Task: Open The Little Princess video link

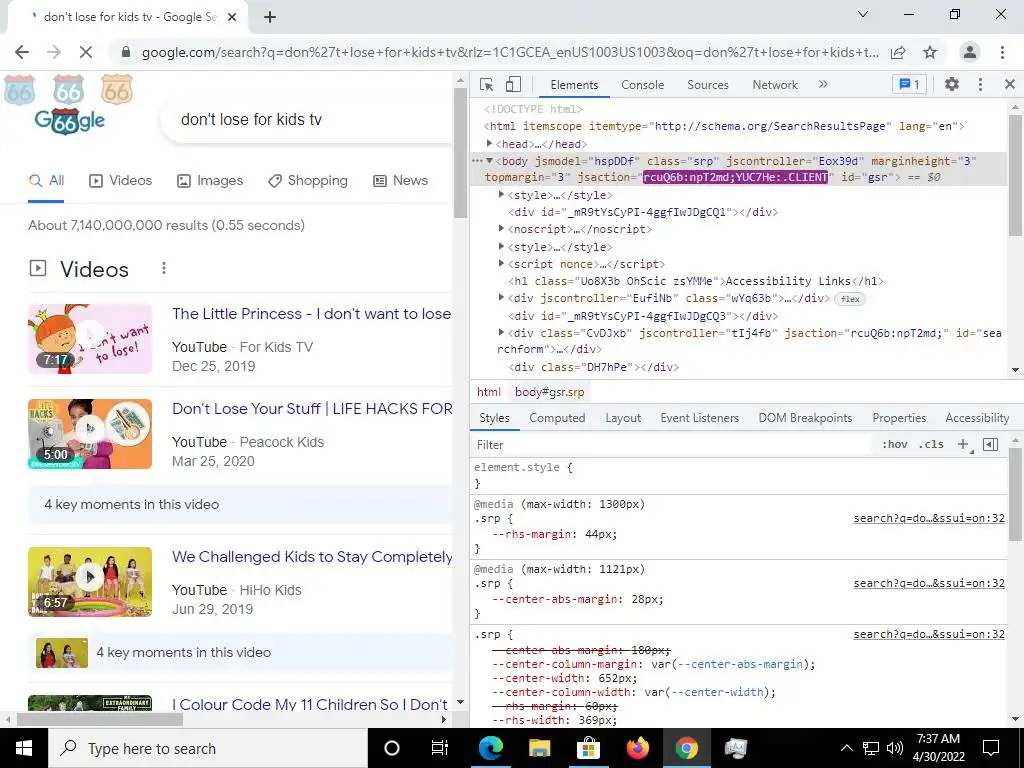Action: point(312,313)
